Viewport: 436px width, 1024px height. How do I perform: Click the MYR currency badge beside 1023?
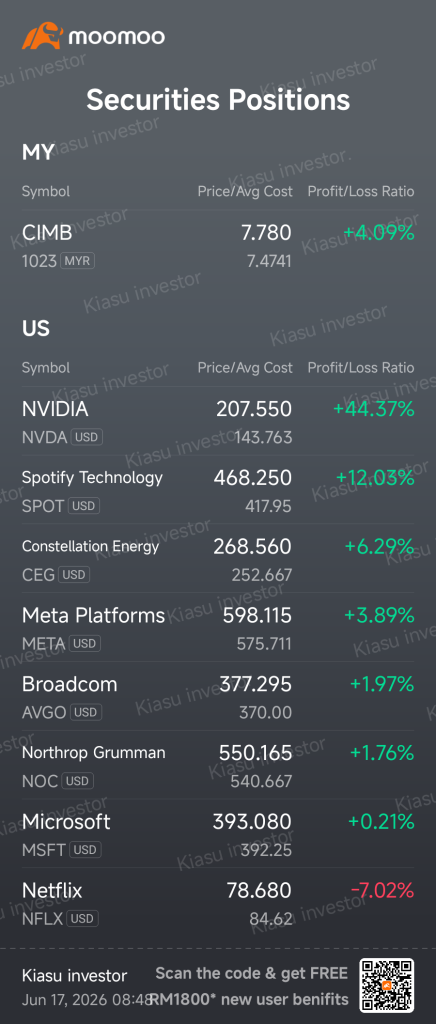click(78, 261)
